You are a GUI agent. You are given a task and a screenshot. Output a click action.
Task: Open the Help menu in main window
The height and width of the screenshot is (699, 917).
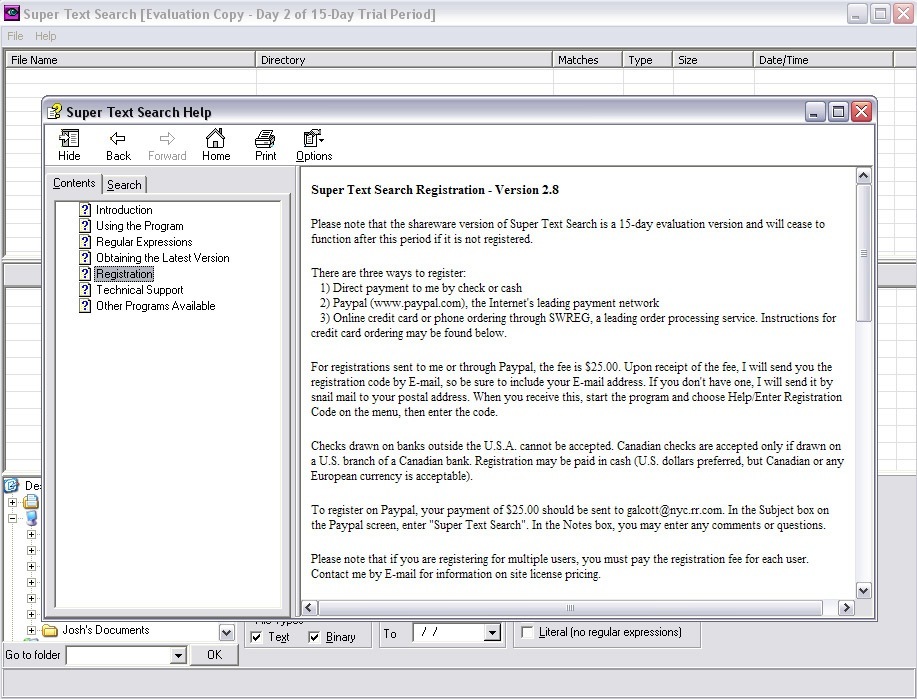click(x=46, y=36)
